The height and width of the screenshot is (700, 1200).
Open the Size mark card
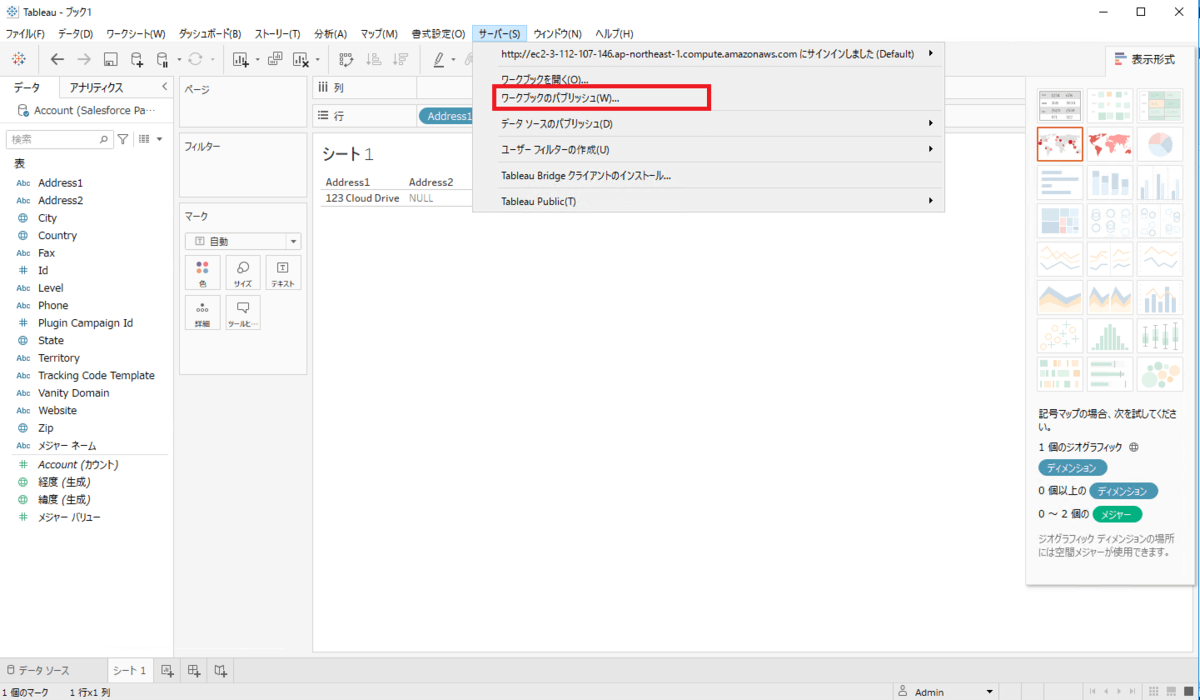pyautogui.click(x=243, y=273)
